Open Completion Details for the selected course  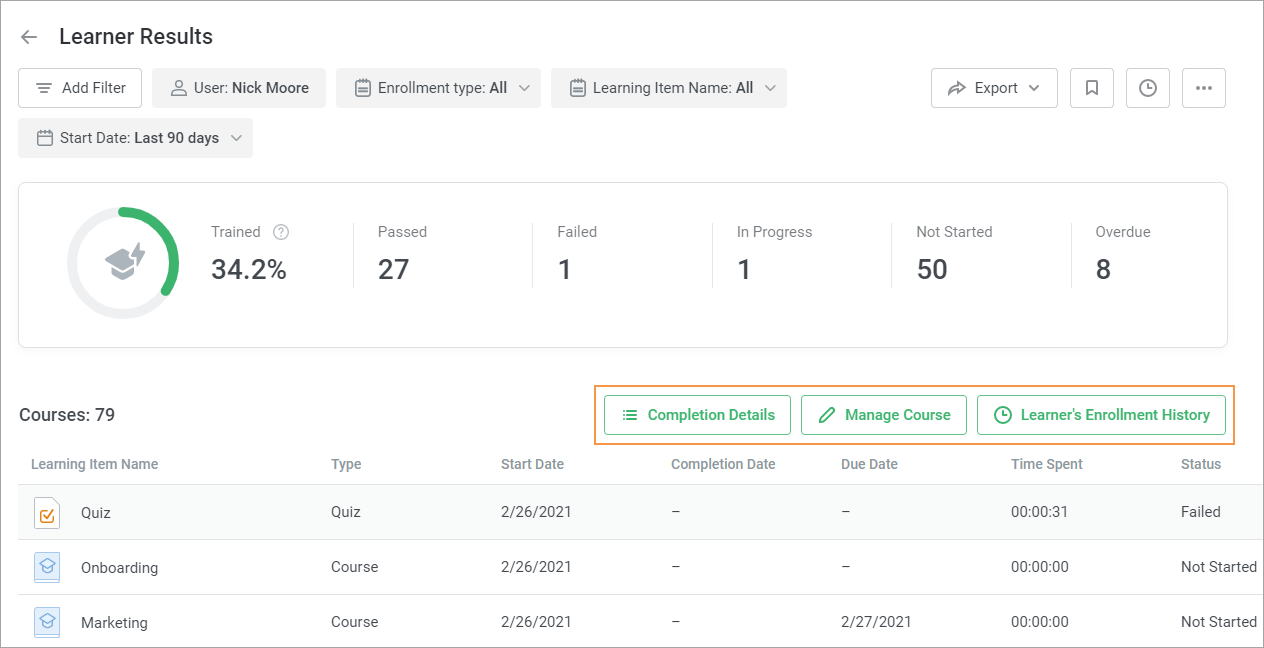[x=697, y=414]
